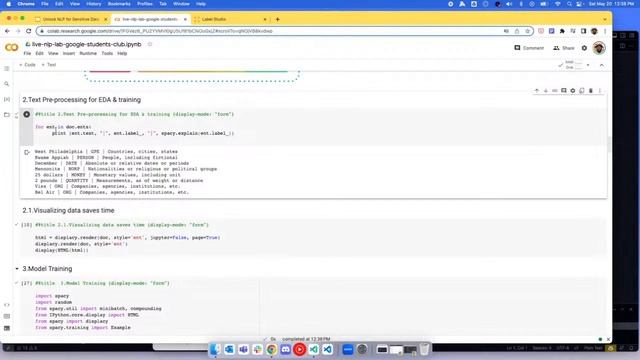Open the View menu in Colab
This screenshot has height=360, width=640.
tap(53, 53)
